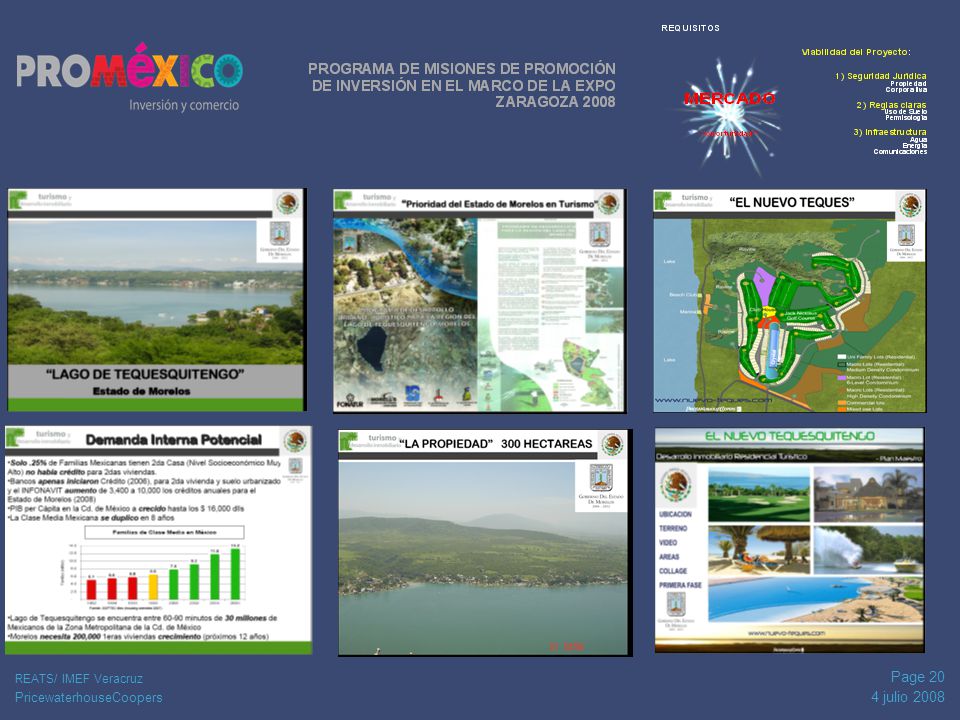This screenshot has height=720, width=960.
Task: Select the golf course photo on the webpage slide
Action: point(759,495)
